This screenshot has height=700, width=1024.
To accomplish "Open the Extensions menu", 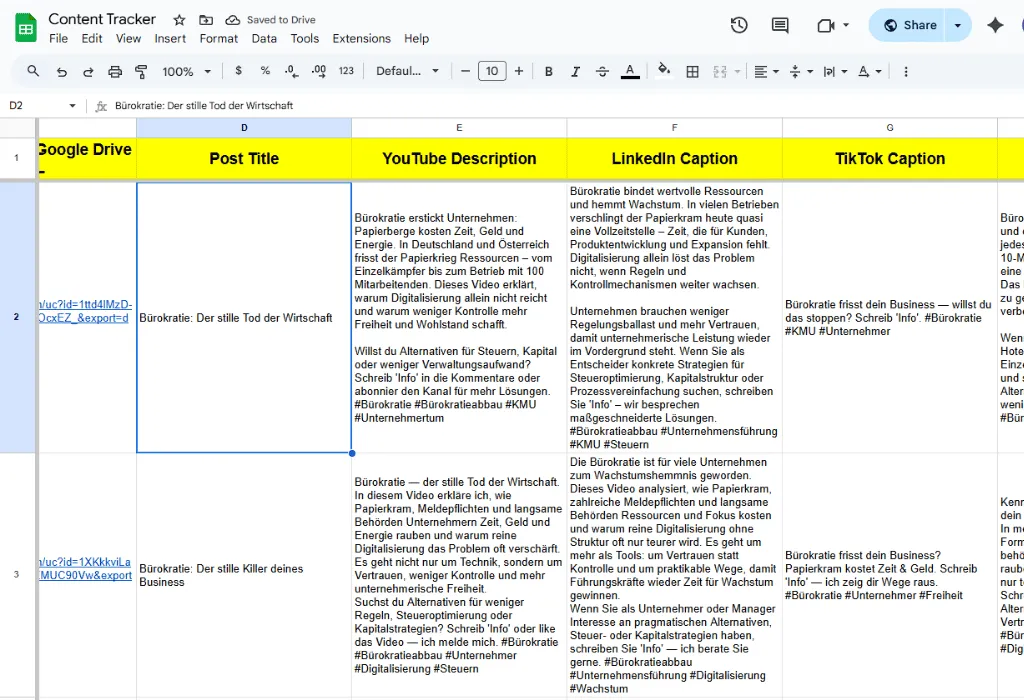I will 361,38.
